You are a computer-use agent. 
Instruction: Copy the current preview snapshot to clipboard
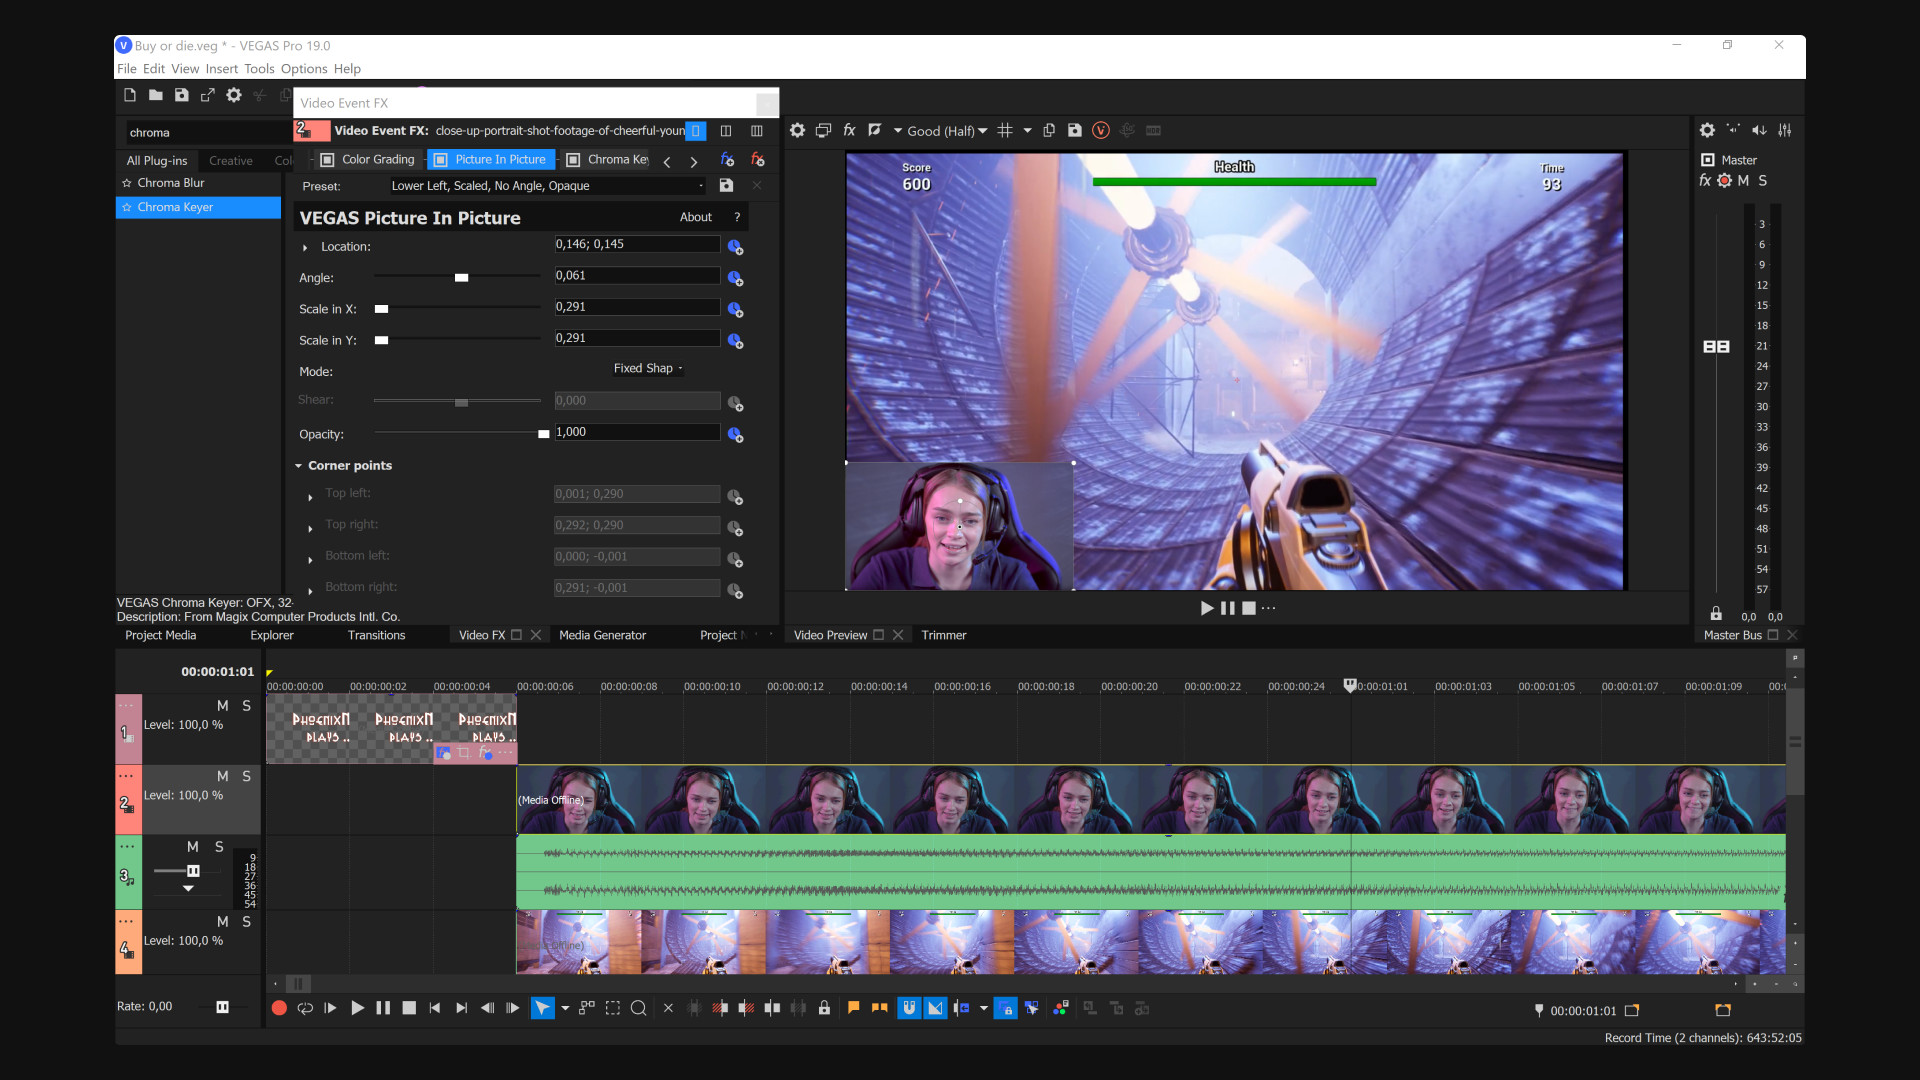[1049, 130]
